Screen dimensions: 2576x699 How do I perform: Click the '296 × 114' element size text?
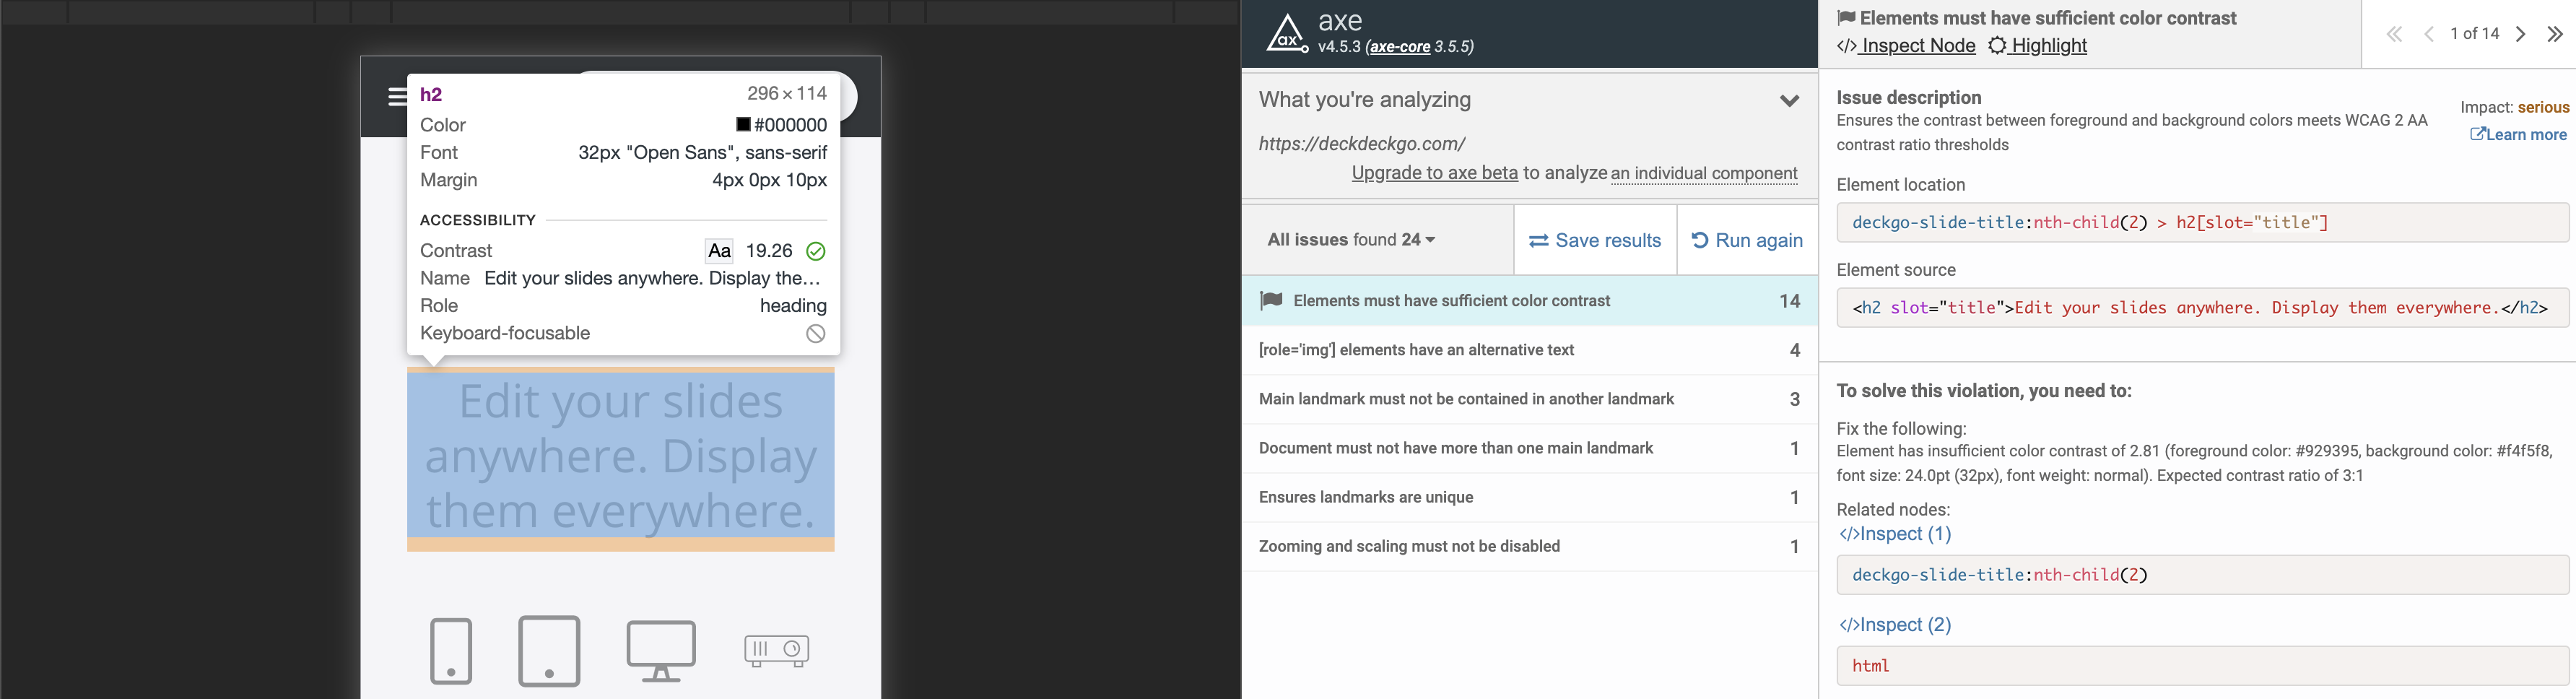point(787,94)
